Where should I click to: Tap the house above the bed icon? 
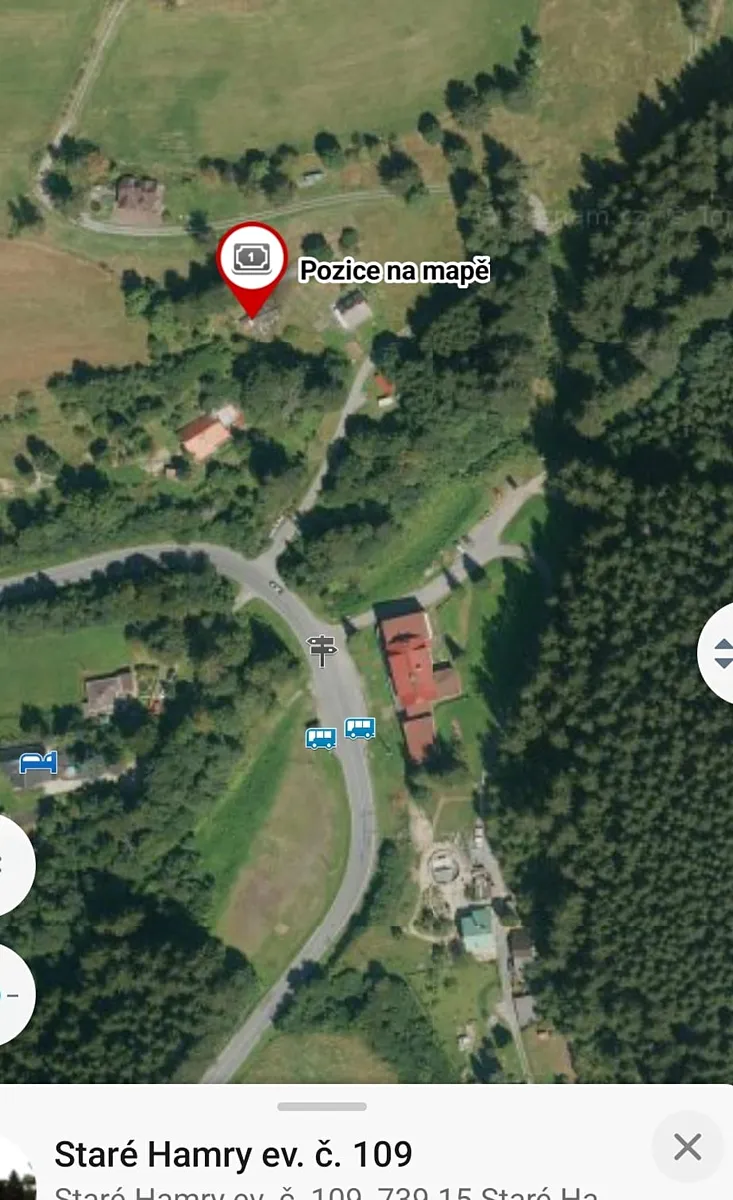(108, 692)
